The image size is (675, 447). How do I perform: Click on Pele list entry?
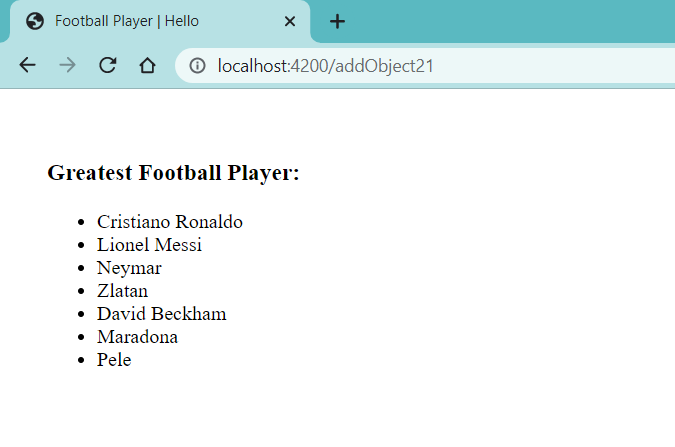coord(114,360)
